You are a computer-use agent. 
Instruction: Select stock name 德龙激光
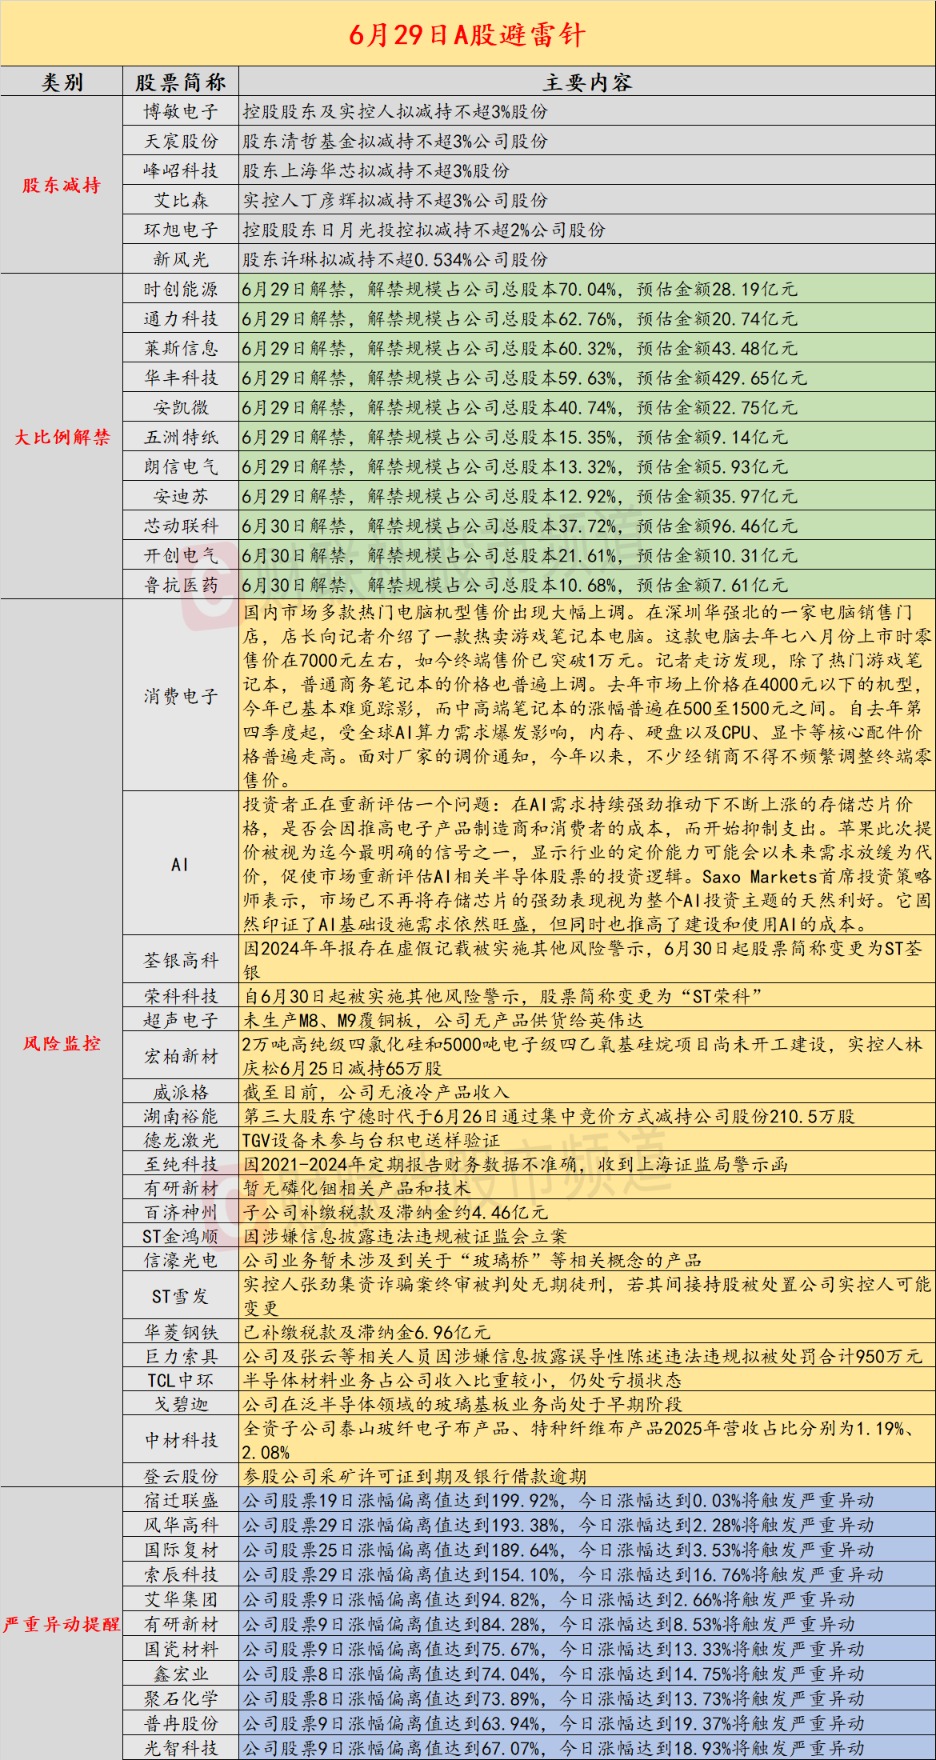[x=181, y=1140]
